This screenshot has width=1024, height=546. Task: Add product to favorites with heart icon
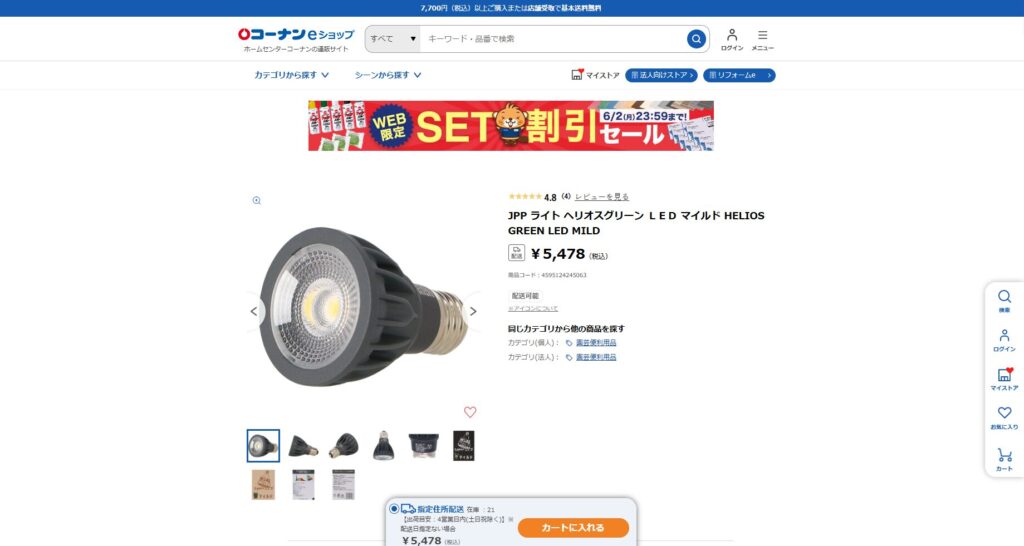coord(470,412)
